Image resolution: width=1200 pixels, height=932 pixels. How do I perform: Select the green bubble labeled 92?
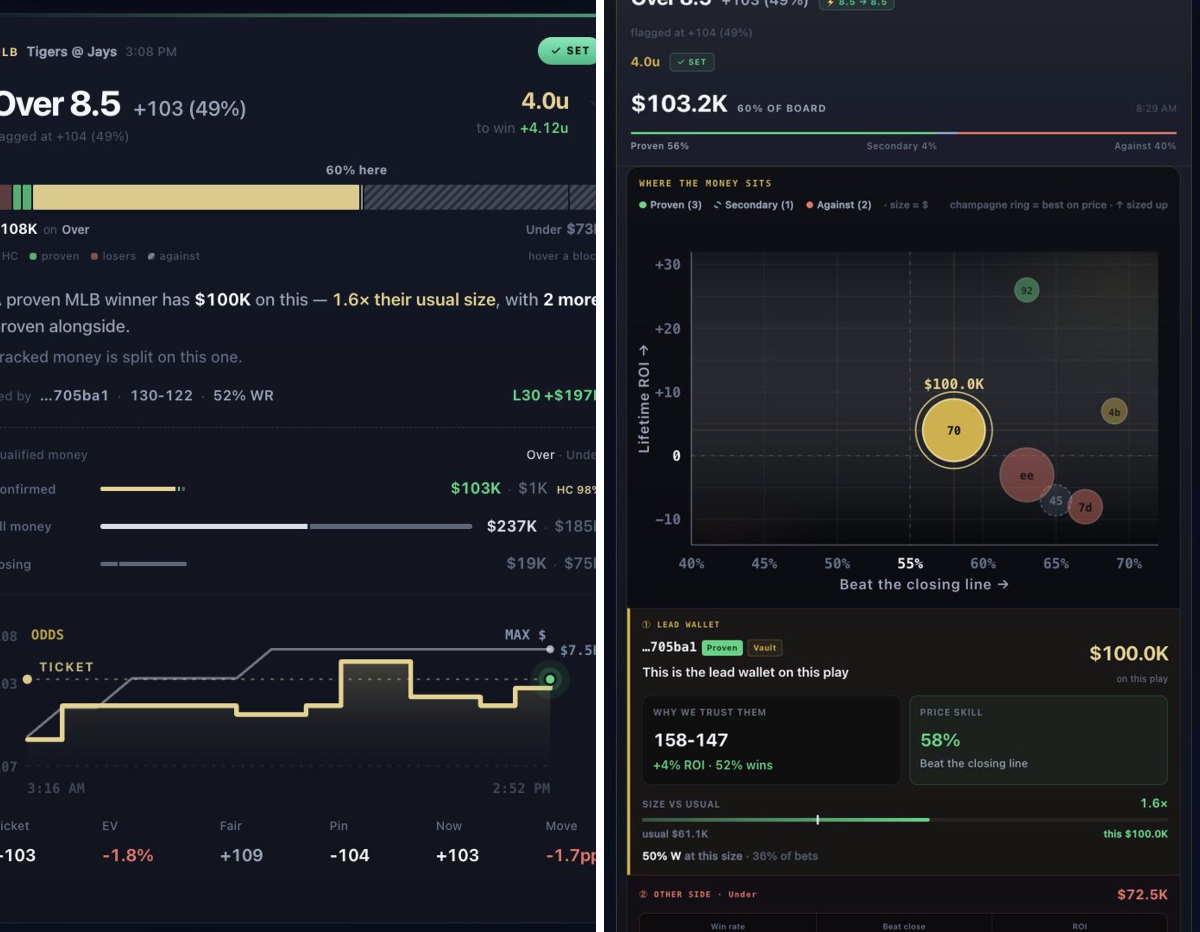(x=1026, y=291)
